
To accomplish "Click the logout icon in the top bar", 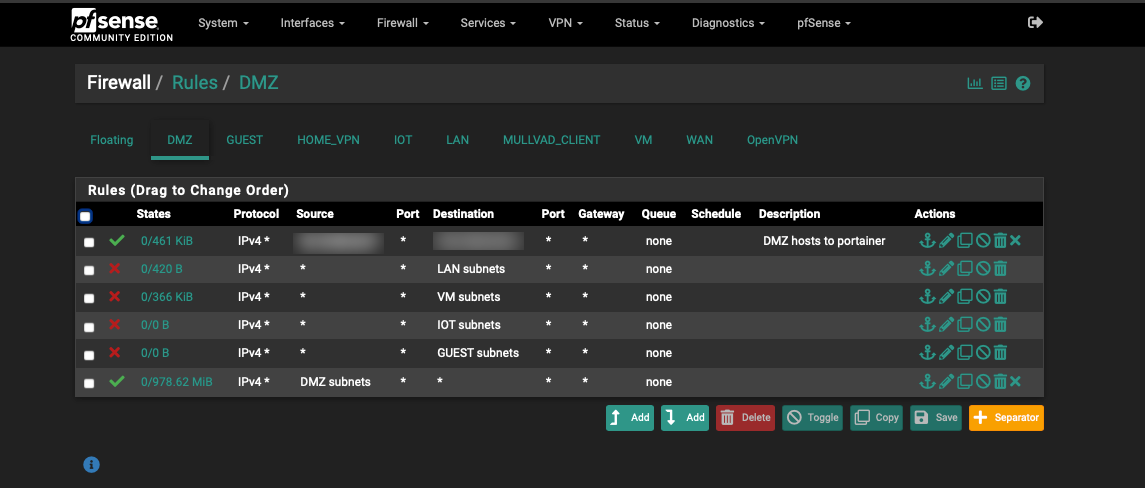I will pyautogui.click(x=1035, y=22).
